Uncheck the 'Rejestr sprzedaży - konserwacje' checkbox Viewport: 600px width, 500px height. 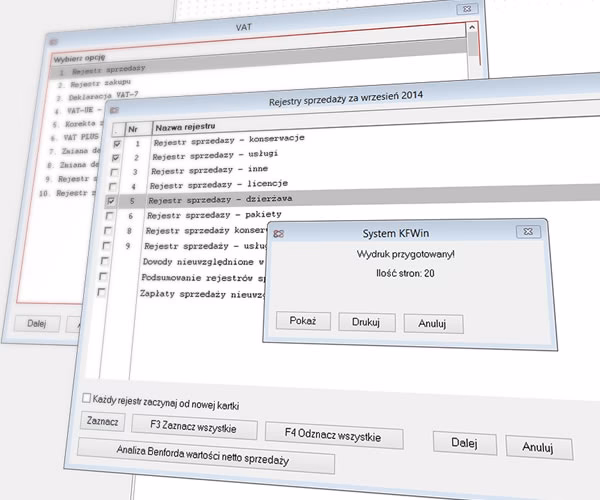point(118,143)
